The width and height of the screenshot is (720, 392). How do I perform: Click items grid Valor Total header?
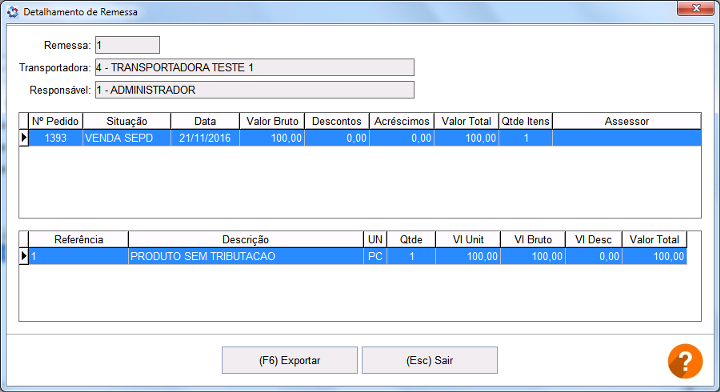654,240
